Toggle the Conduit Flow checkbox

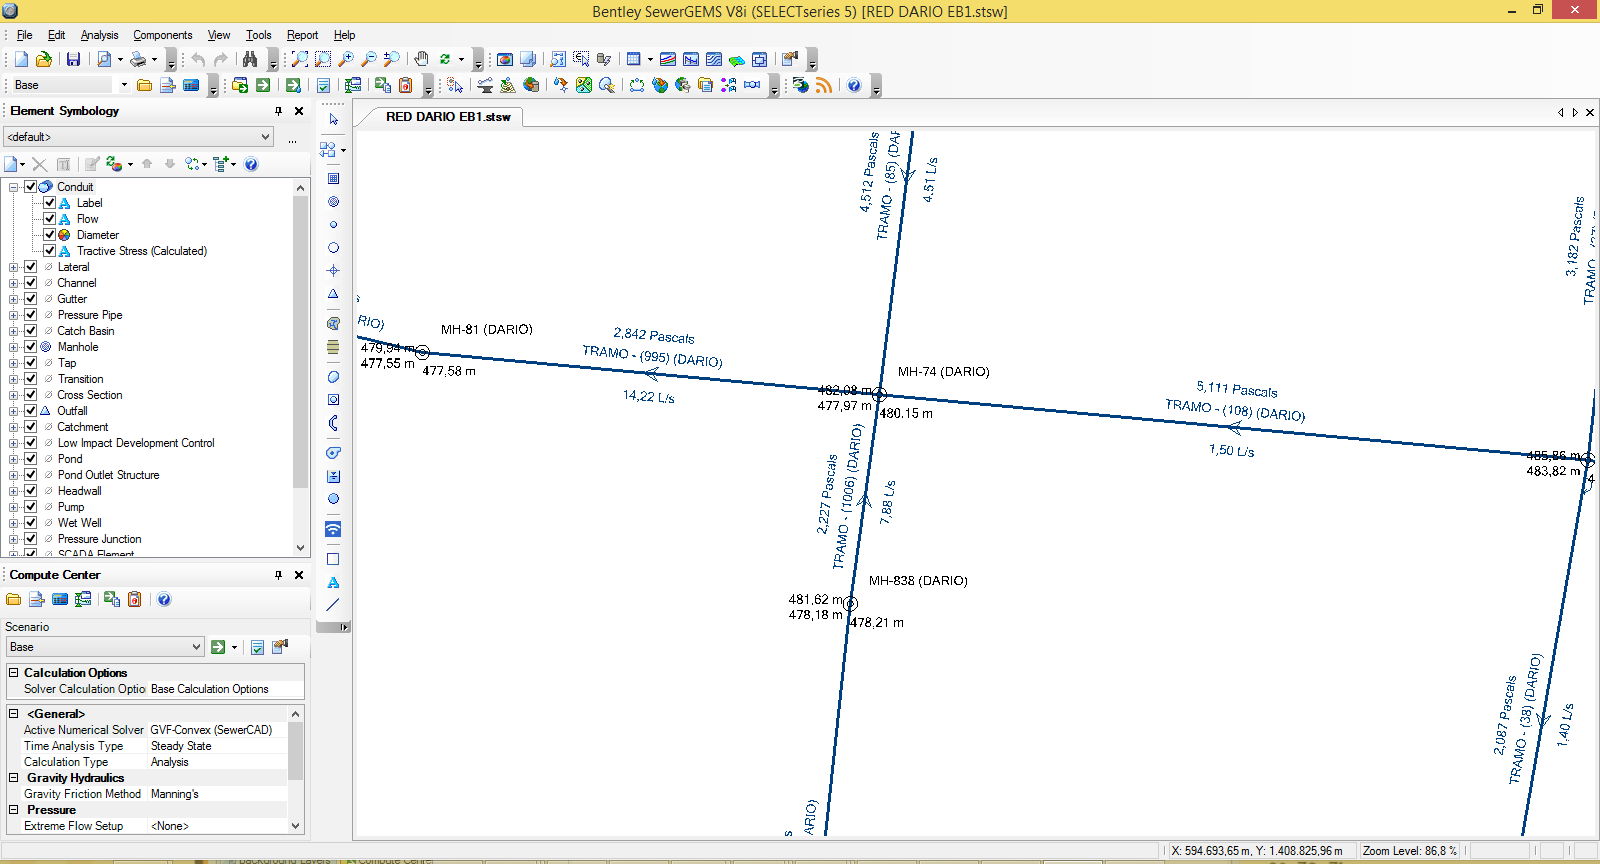click(x=49, y=219)
